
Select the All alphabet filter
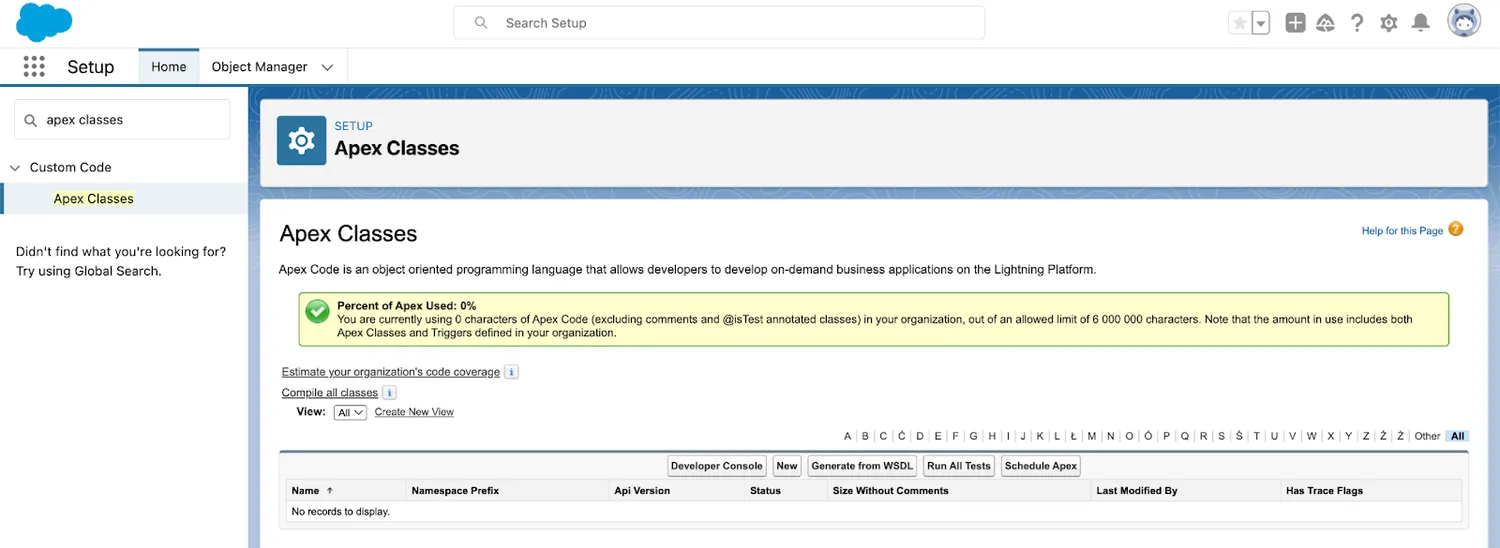pyautogui.click(x=1458, y=436)
